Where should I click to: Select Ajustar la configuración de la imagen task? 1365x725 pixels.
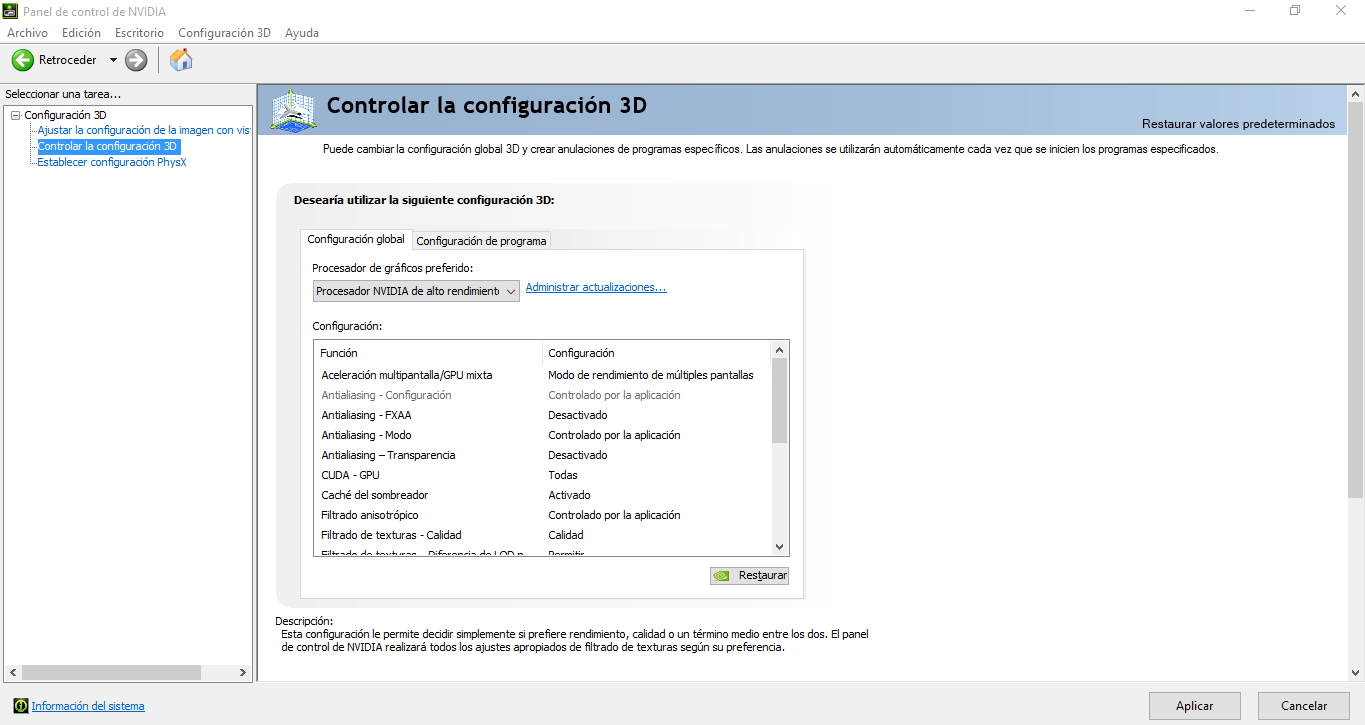click(143, 130)
